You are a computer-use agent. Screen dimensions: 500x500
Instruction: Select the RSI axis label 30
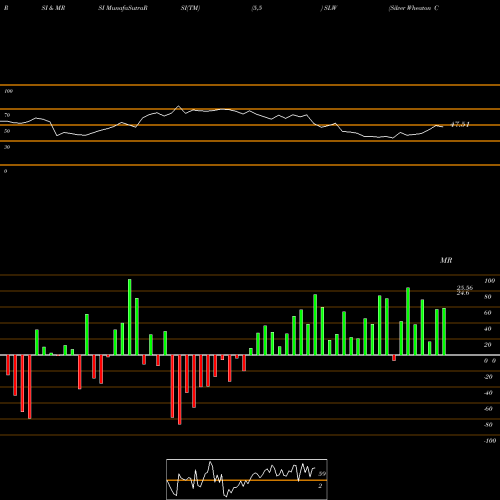click(7, 147)
